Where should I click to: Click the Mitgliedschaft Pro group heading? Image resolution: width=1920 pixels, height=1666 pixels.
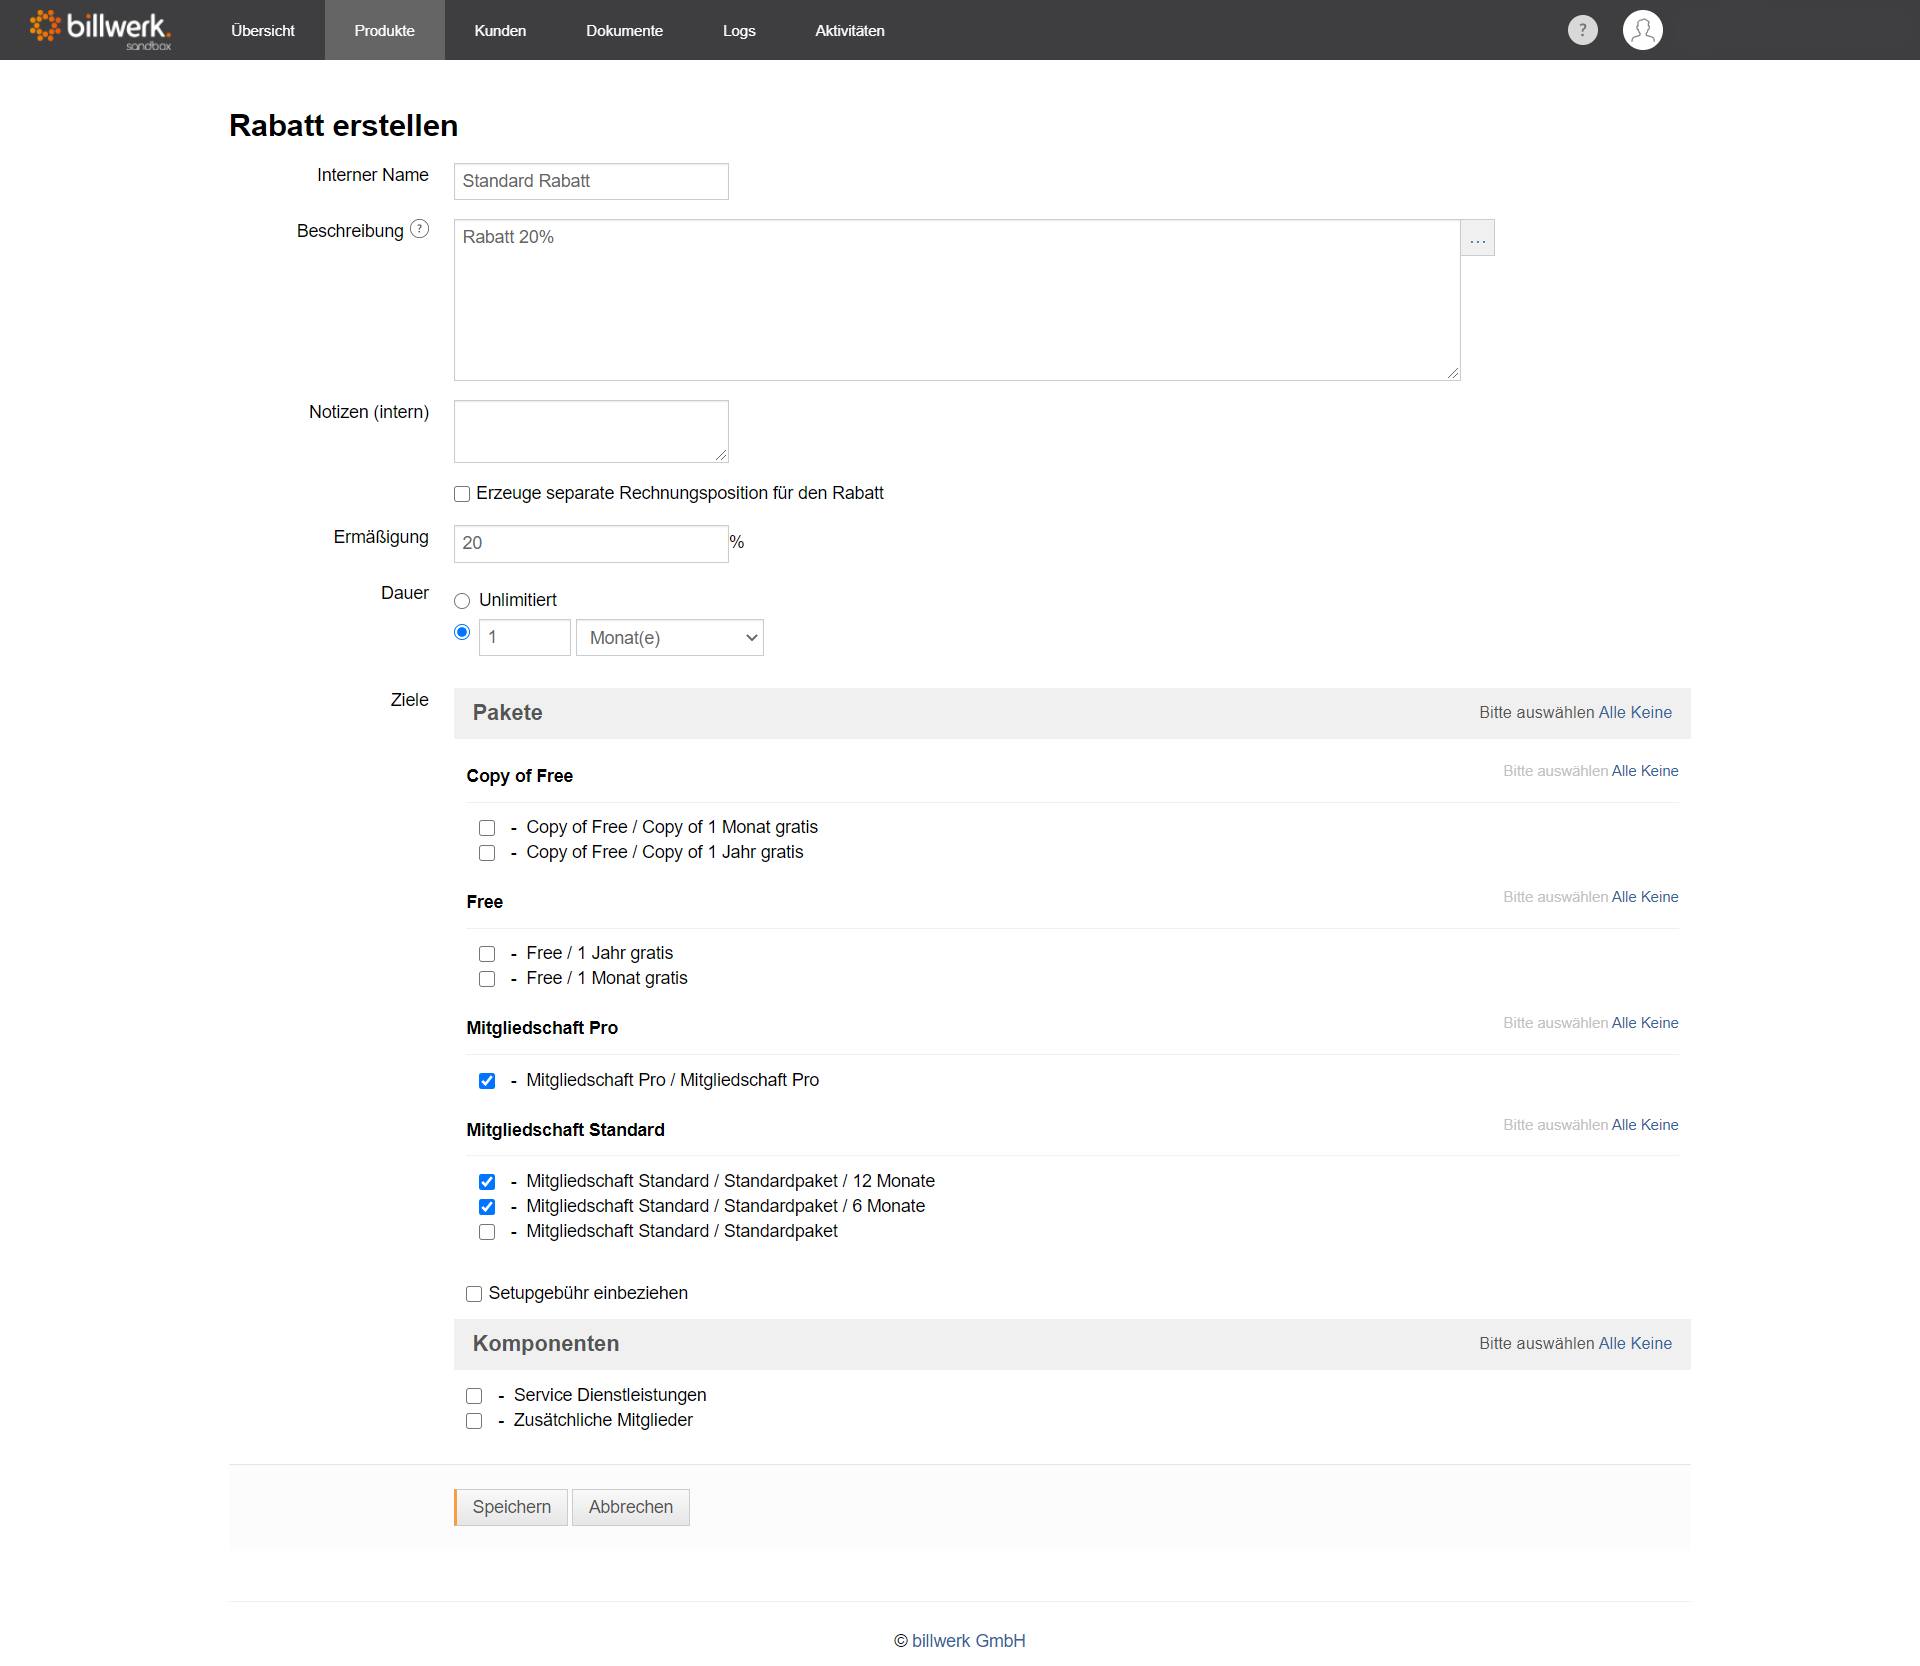tap(542, 1028)
